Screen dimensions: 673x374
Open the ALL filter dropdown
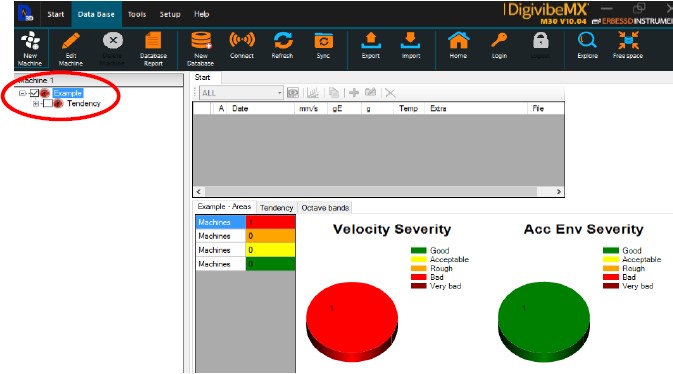241,93
